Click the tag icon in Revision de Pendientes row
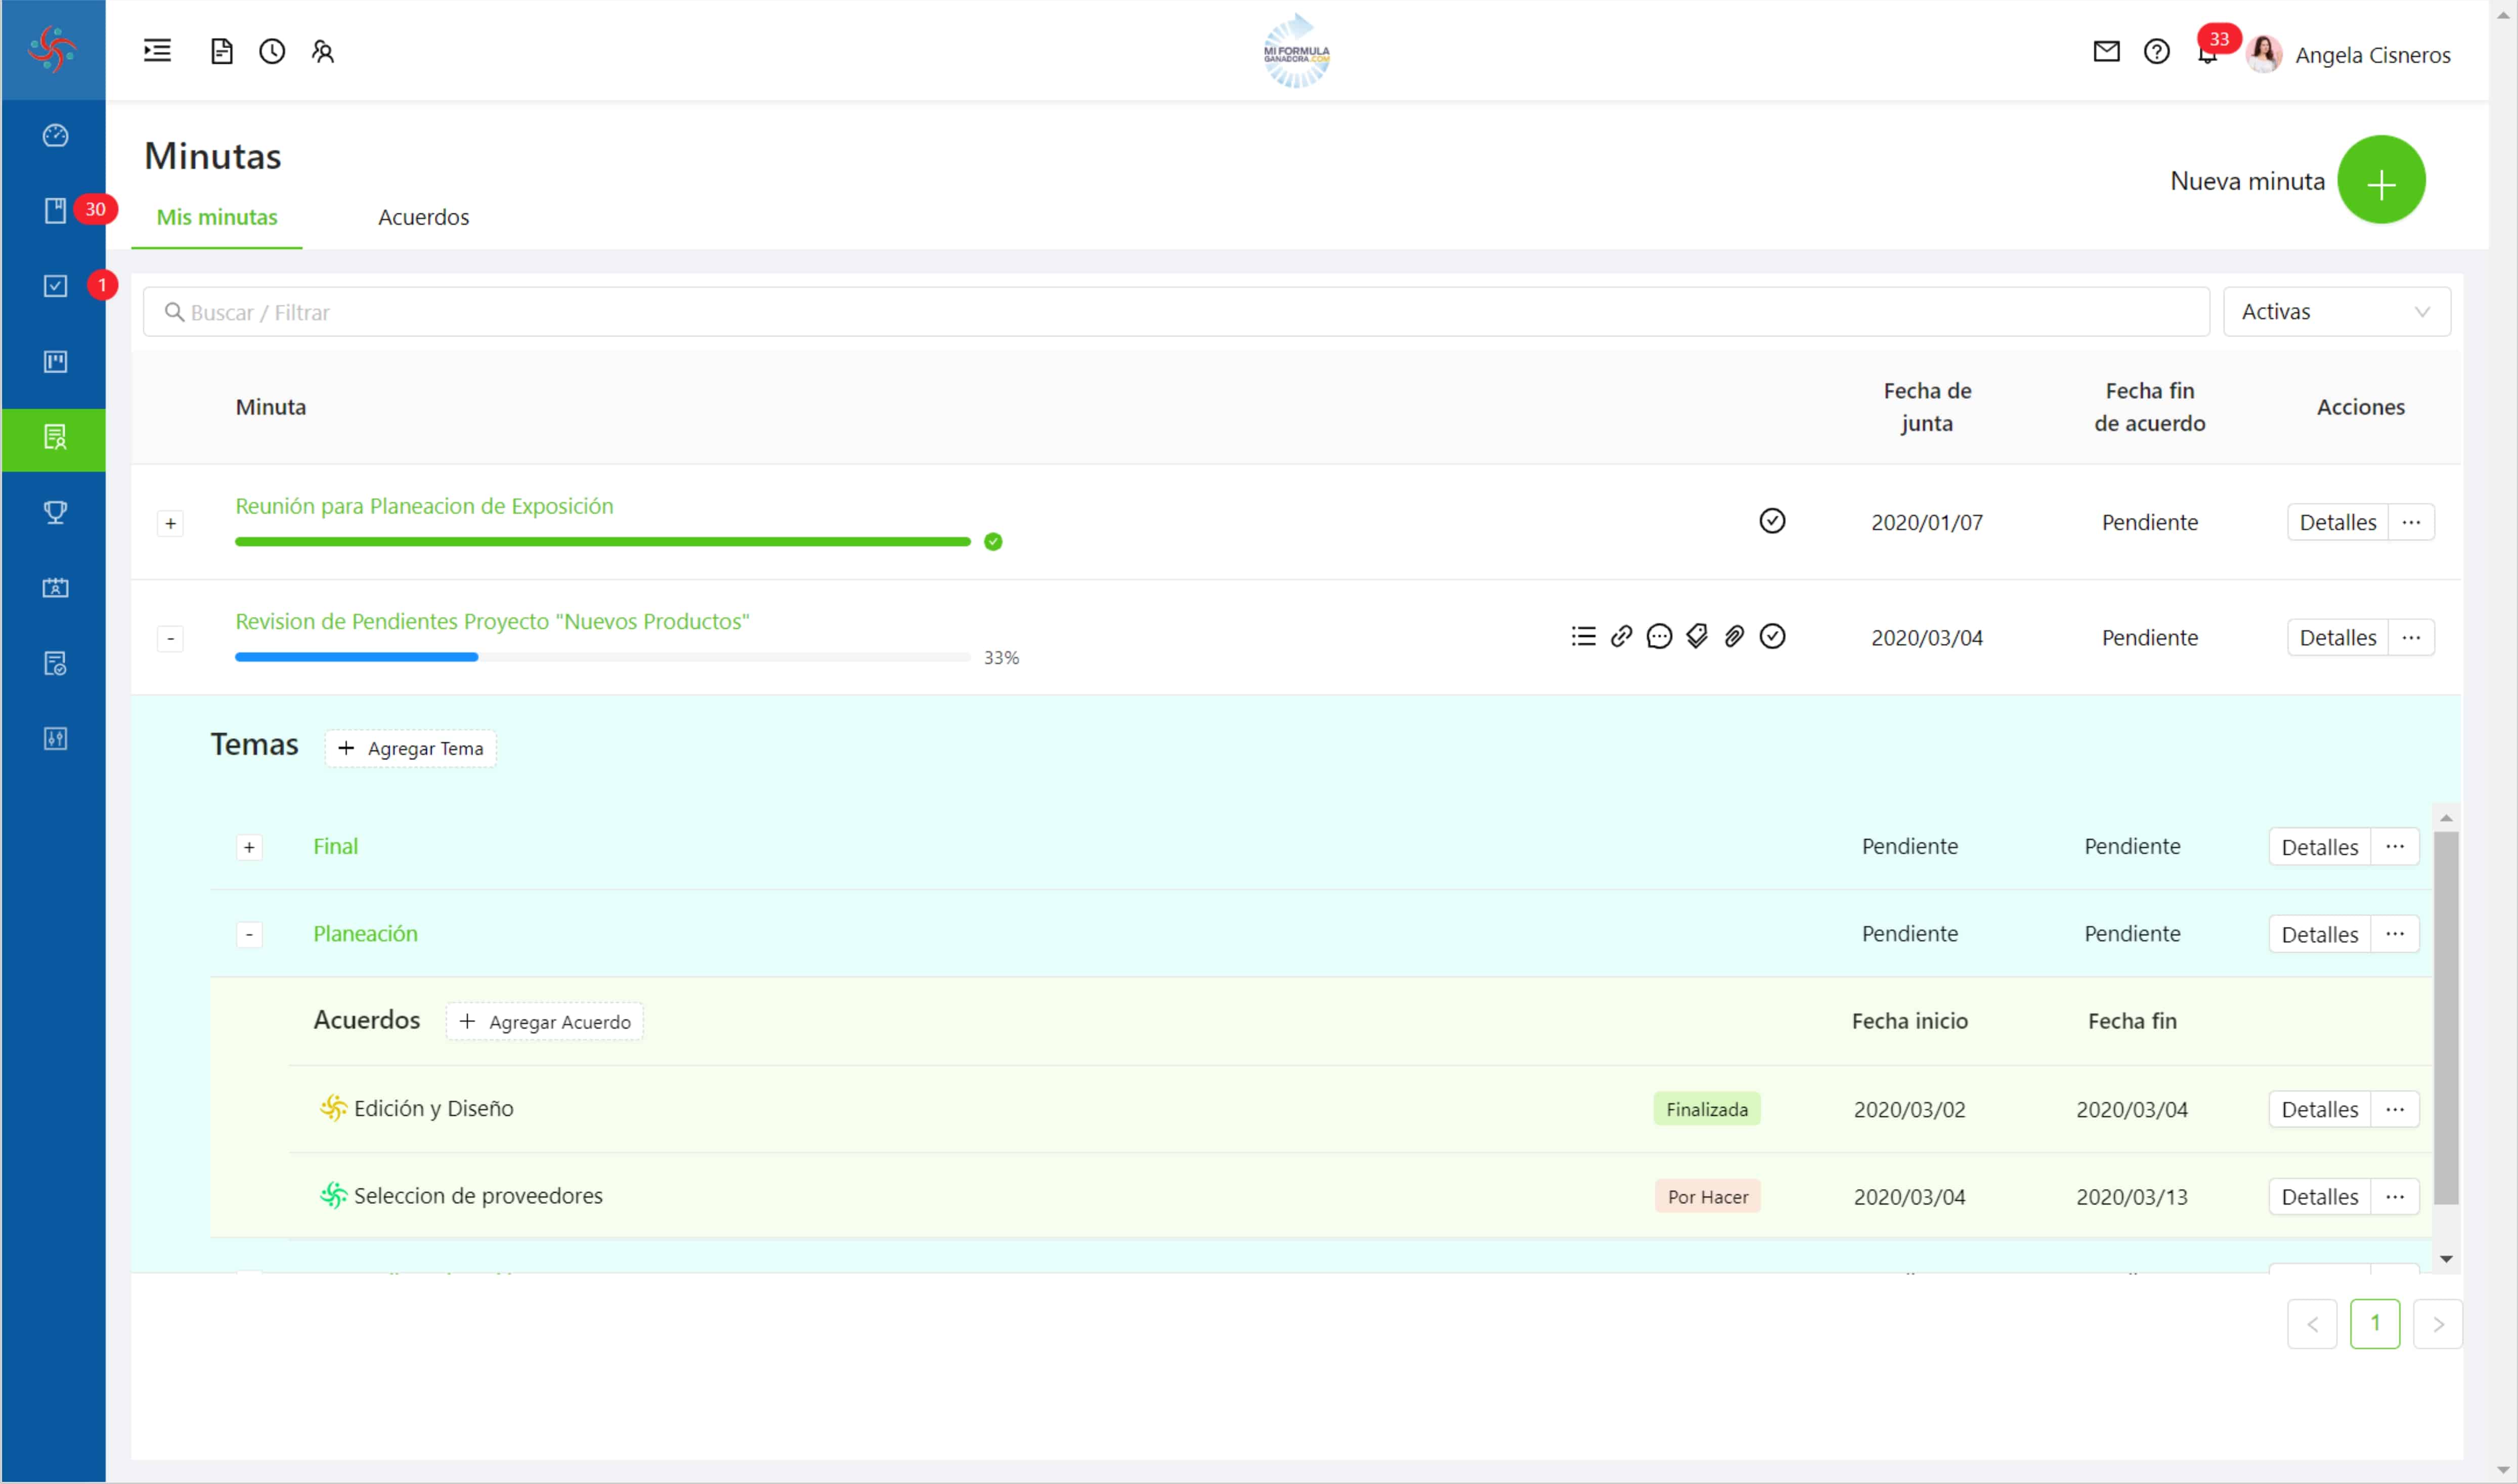This screenshot has height=1484, width=2518. (x=1697, y=636)
